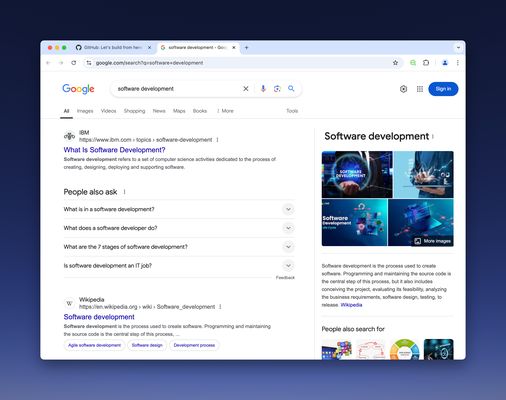The image size is (506, 400).
Task: Switch to the Images results tab
Action: pyautogui.click(x=85, y=111)
